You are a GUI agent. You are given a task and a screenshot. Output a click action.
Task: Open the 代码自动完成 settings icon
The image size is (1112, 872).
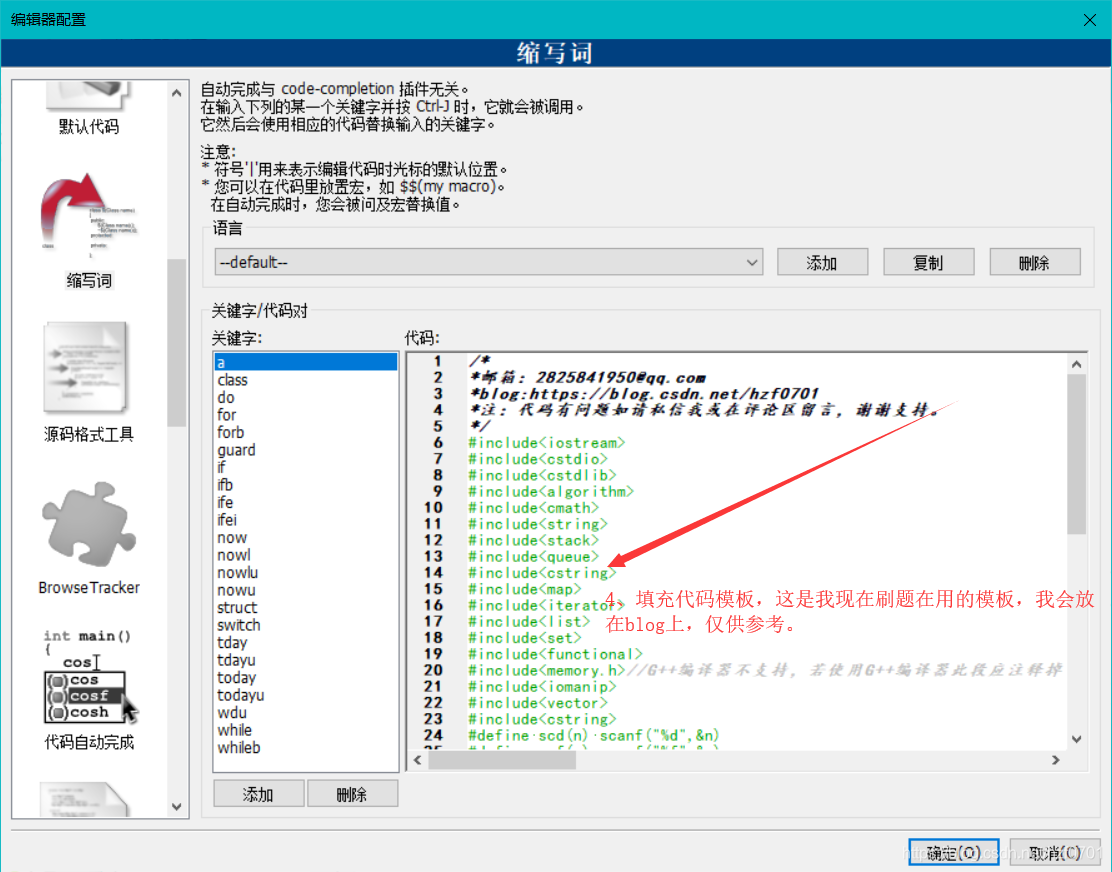pos(89,676)
